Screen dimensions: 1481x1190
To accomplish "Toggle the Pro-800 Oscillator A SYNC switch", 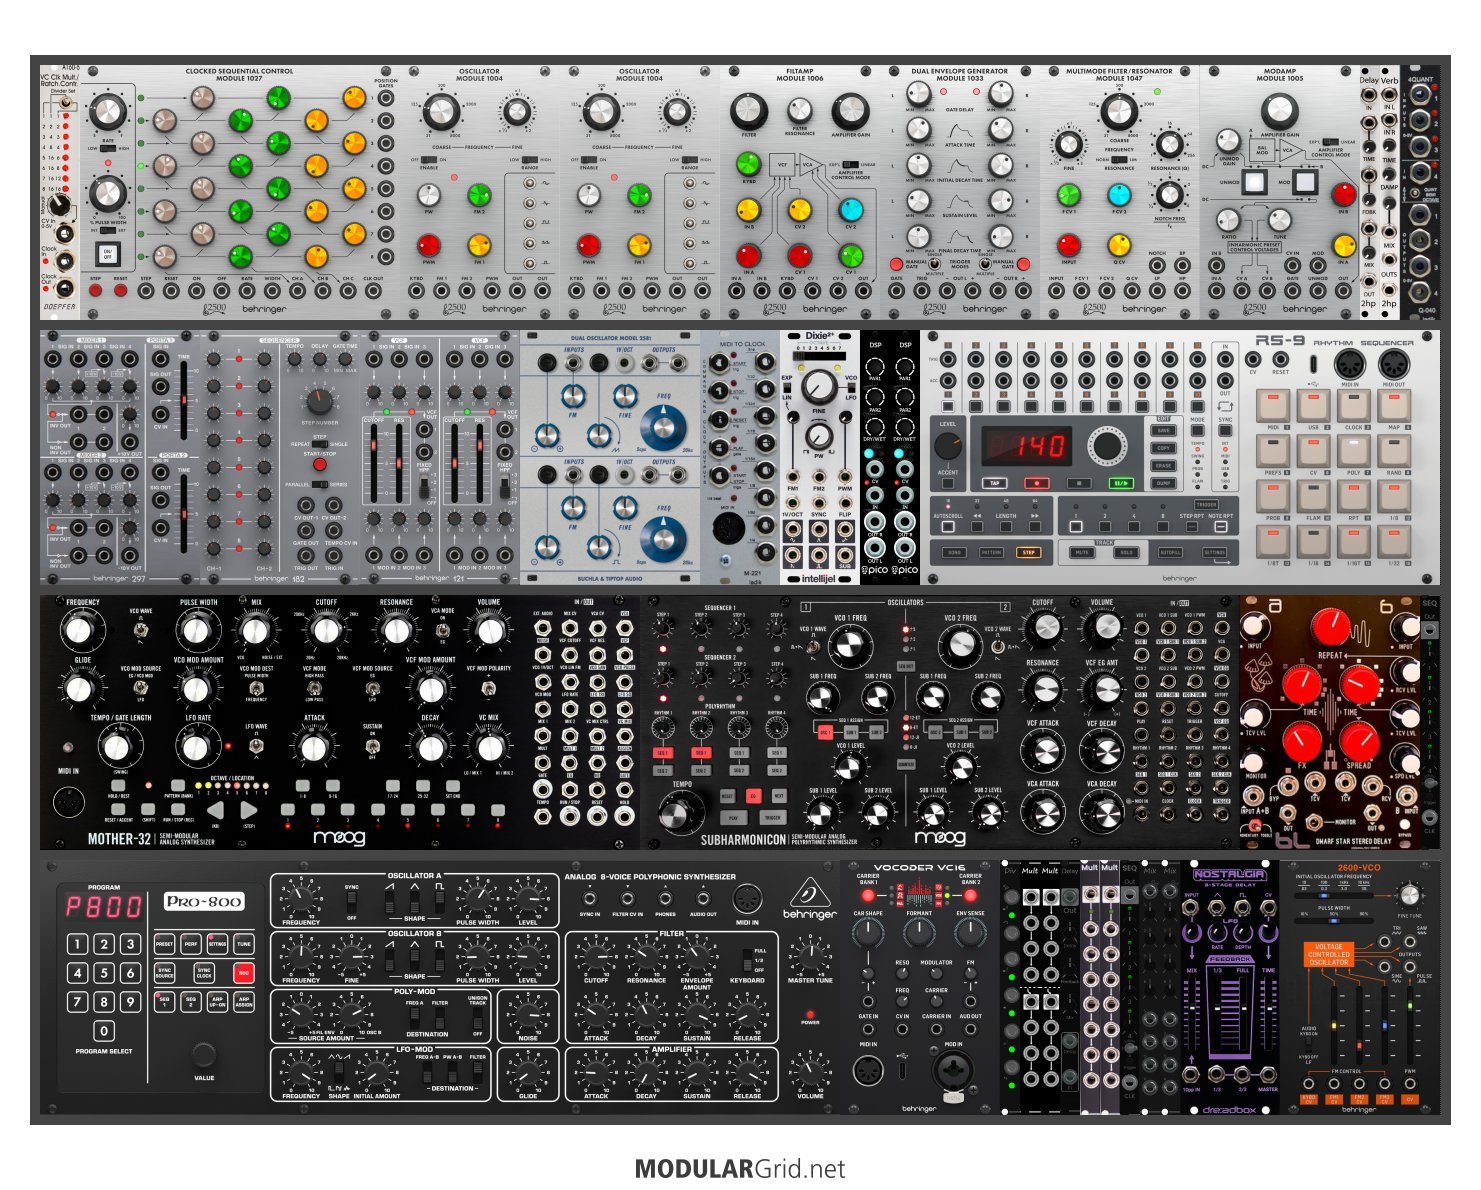I will (x=352, y=903).
